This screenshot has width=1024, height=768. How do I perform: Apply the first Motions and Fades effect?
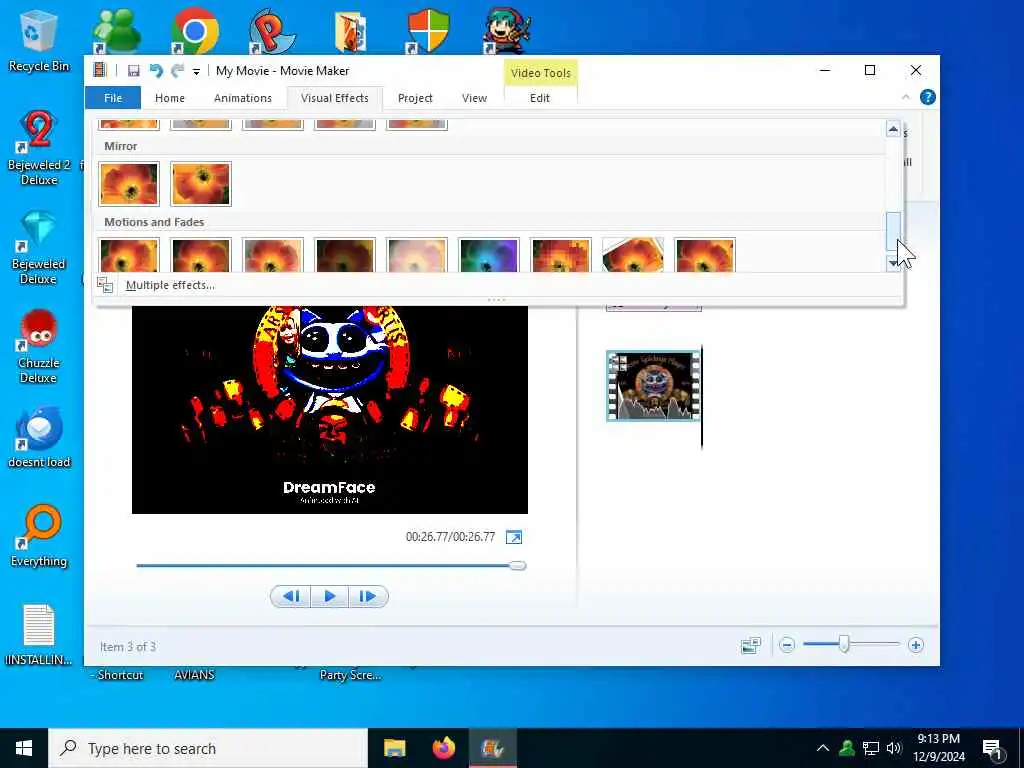129,255
